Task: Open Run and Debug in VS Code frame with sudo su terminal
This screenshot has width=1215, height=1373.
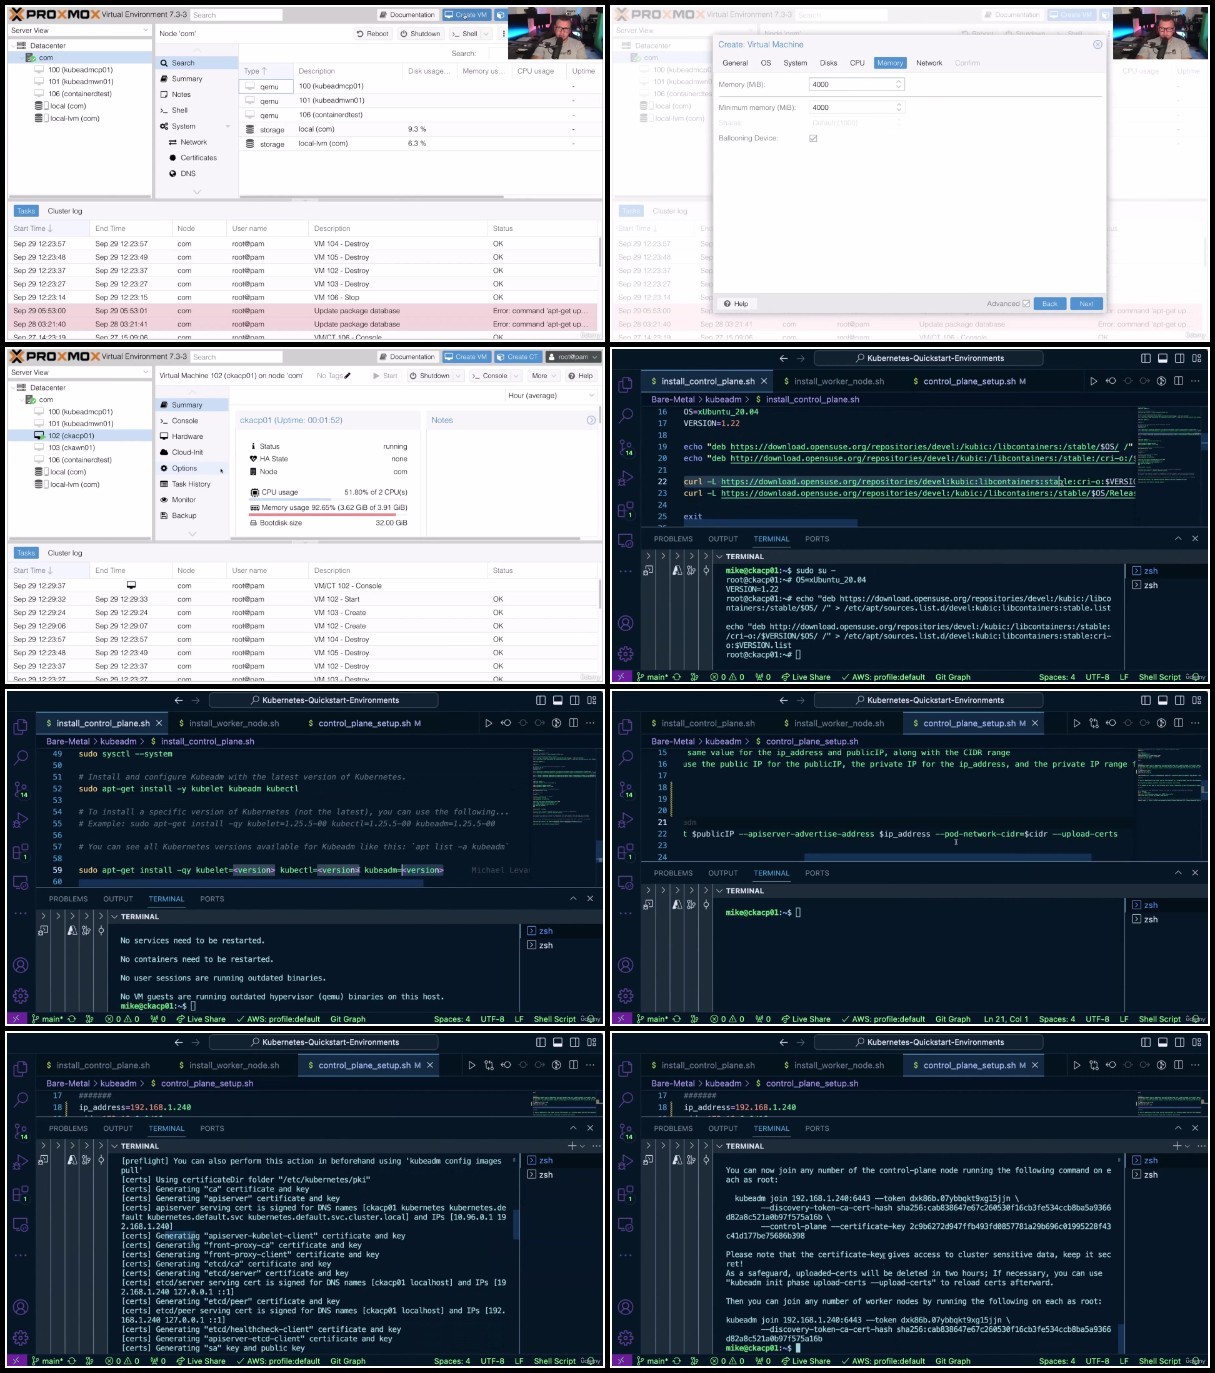Action: click(x=626, y=478)
